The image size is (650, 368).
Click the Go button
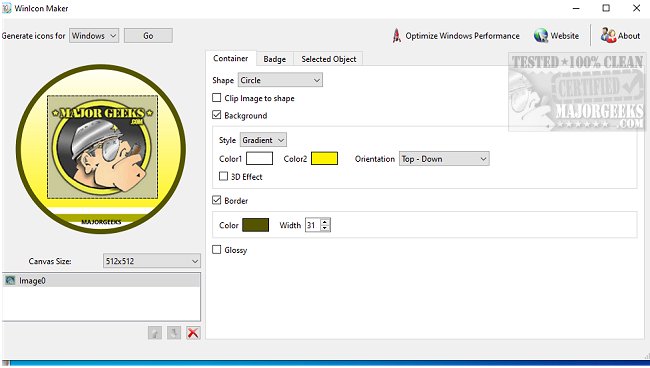[148, 36]
